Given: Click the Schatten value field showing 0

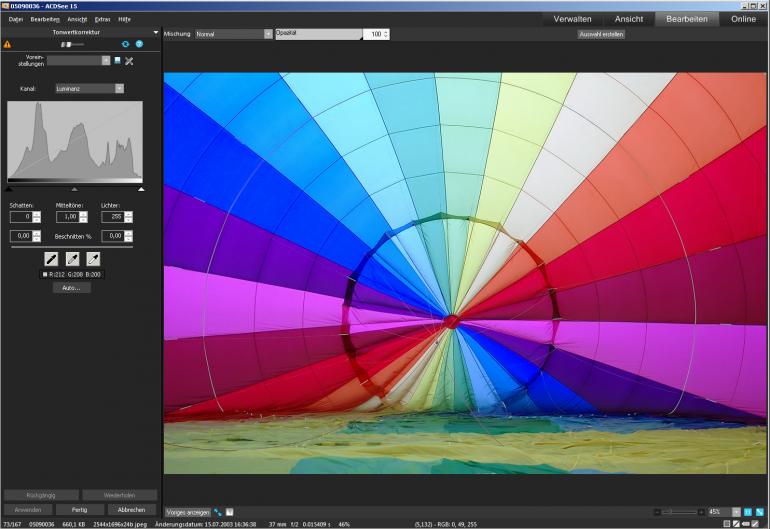Looking at the screenshot, I should (21, 217).
